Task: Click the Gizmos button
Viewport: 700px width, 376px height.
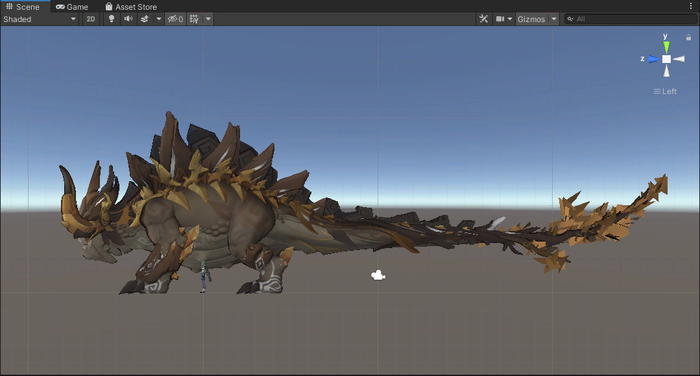Action: coord(531,19)
